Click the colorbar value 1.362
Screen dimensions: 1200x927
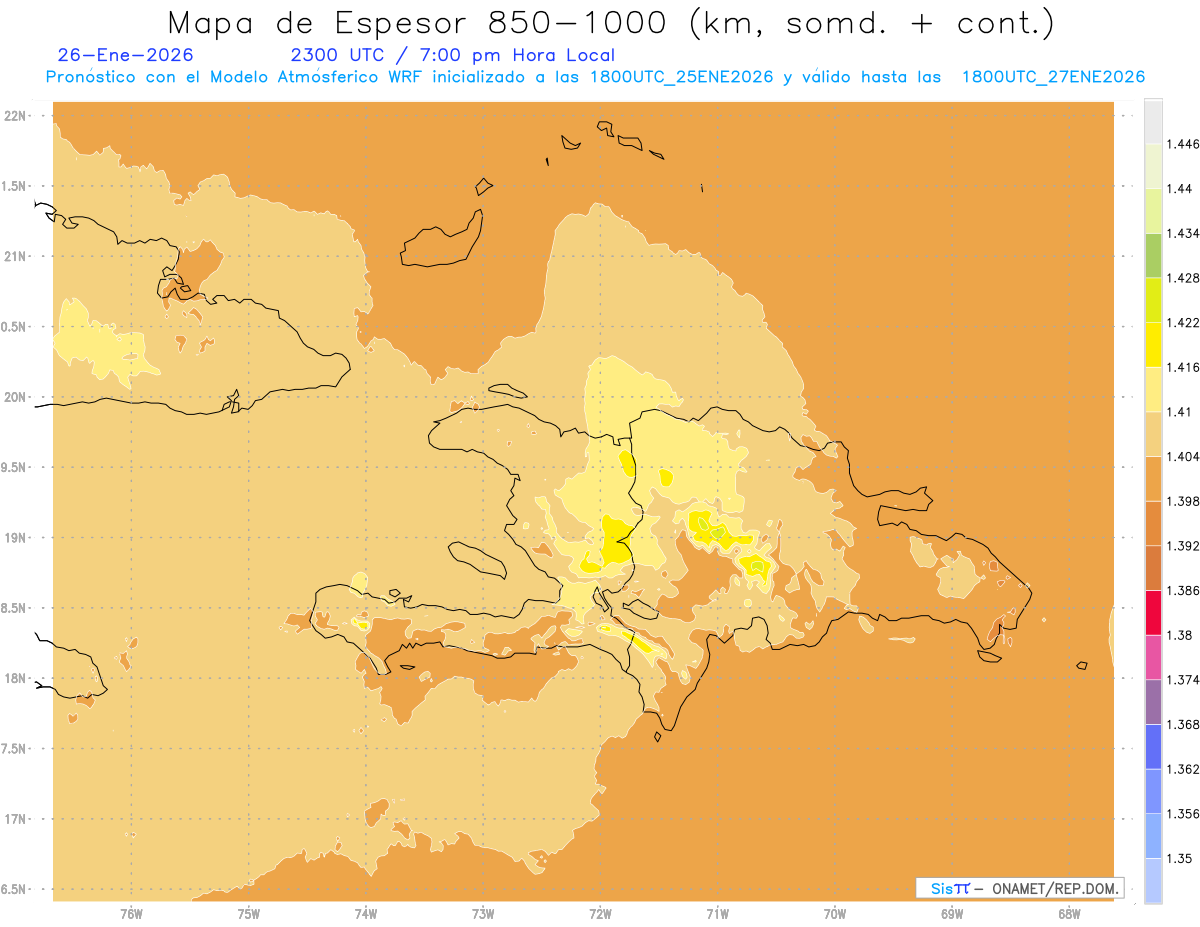pyautogui.click(x=1184, y=769)
